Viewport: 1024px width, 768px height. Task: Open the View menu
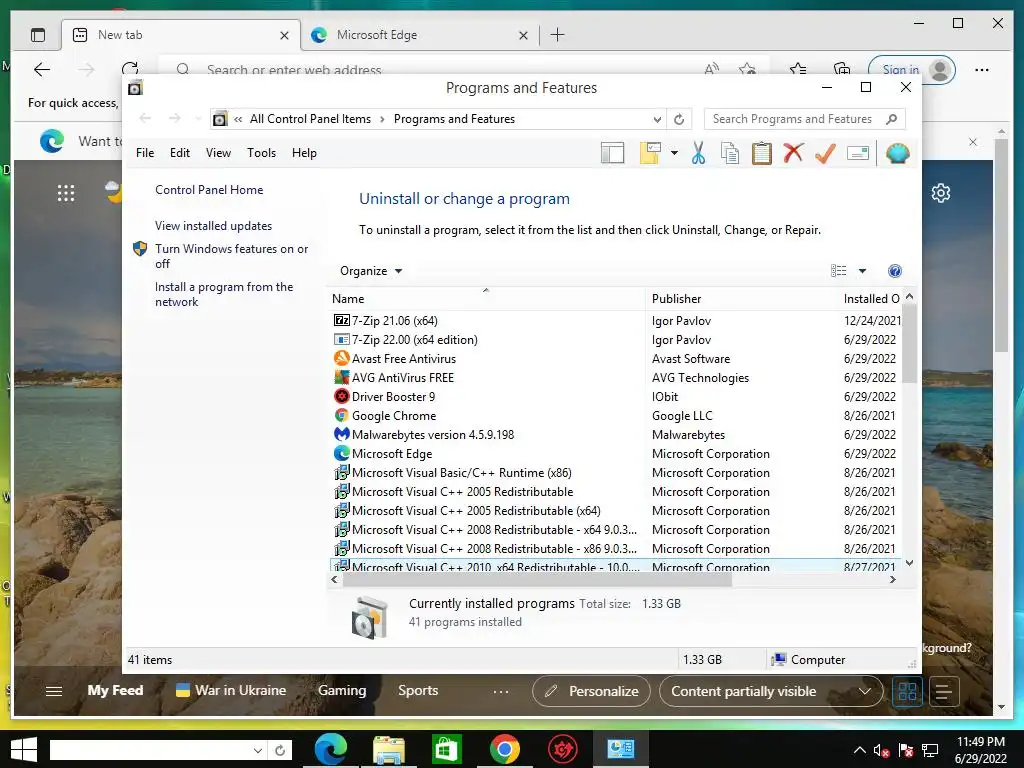pyautogui.click(x=218, y=153)
